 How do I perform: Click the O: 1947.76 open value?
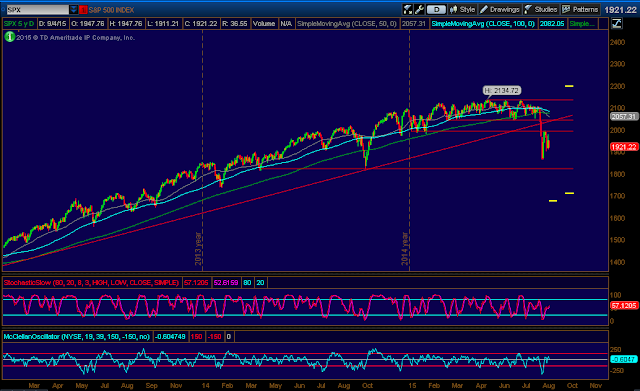(88, 24)
